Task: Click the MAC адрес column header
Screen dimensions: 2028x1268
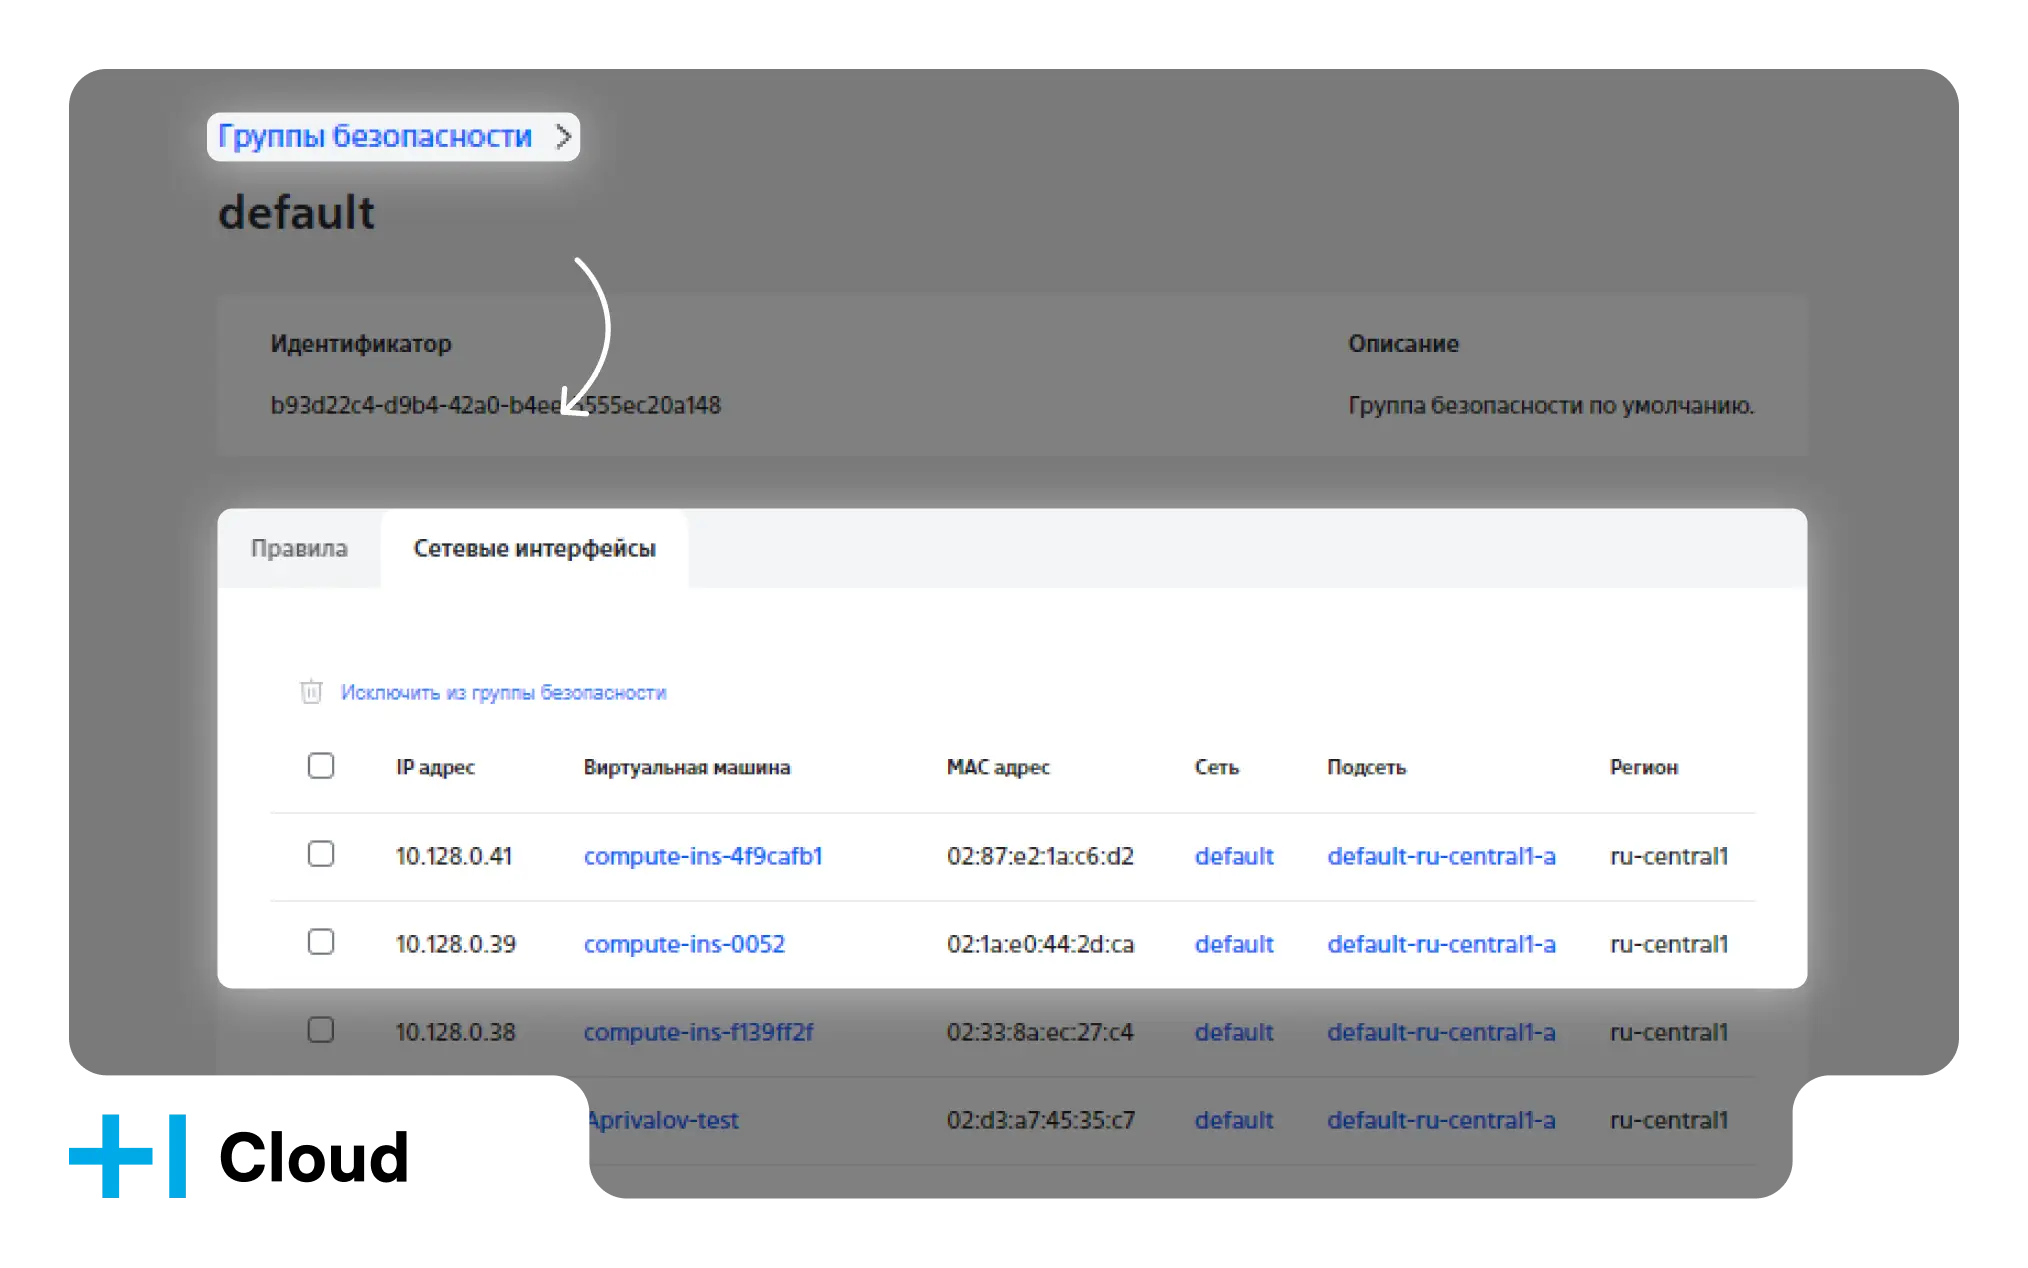Action: [998, 767]
